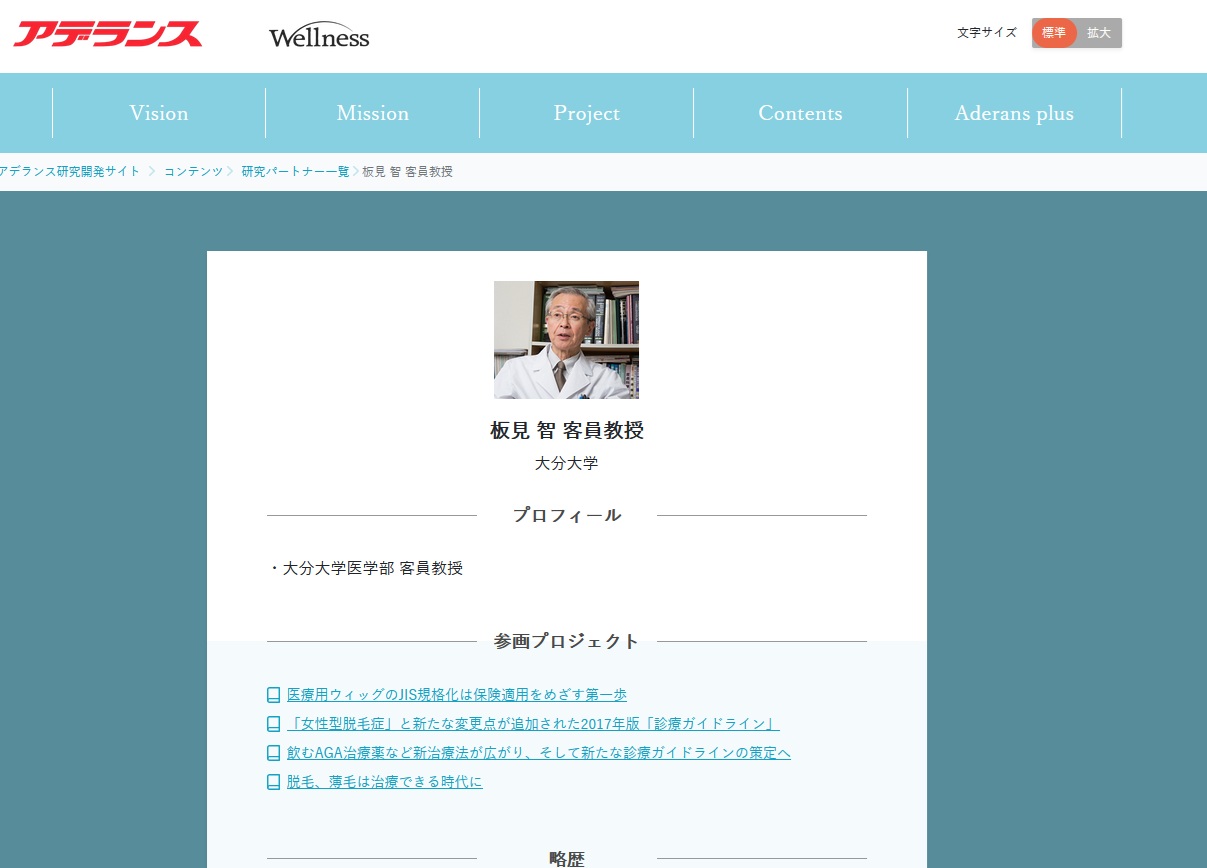The height and width of the screenshot is (868, 1207).
Task: Set text size to 標準
Action: (1054, 33)
